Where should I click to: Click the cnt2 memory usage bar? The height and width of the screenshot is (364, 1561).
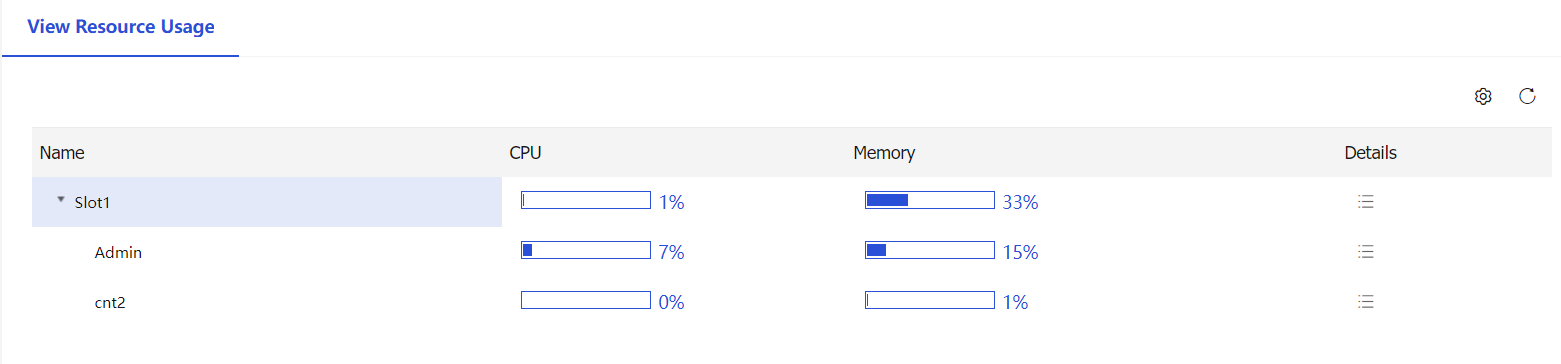coord(930,300)
